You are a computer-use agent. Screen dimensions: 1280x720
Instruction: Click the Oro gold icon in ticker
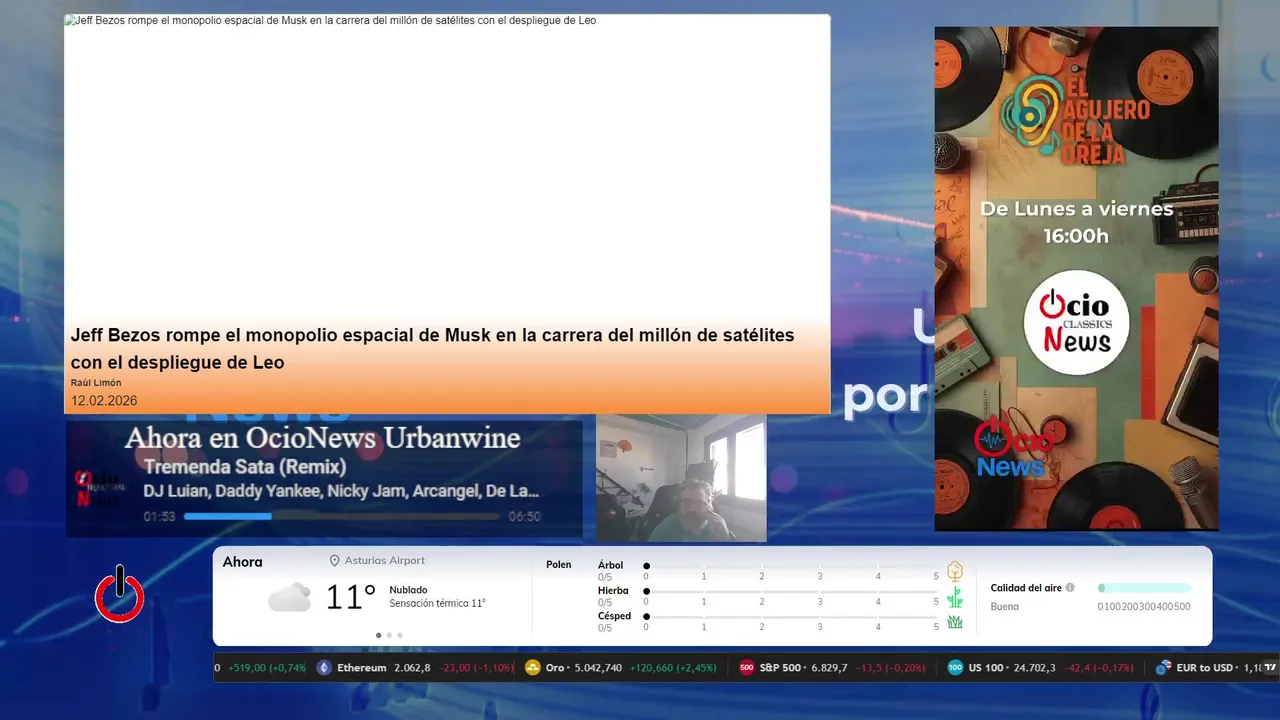[x=533, y=667]
